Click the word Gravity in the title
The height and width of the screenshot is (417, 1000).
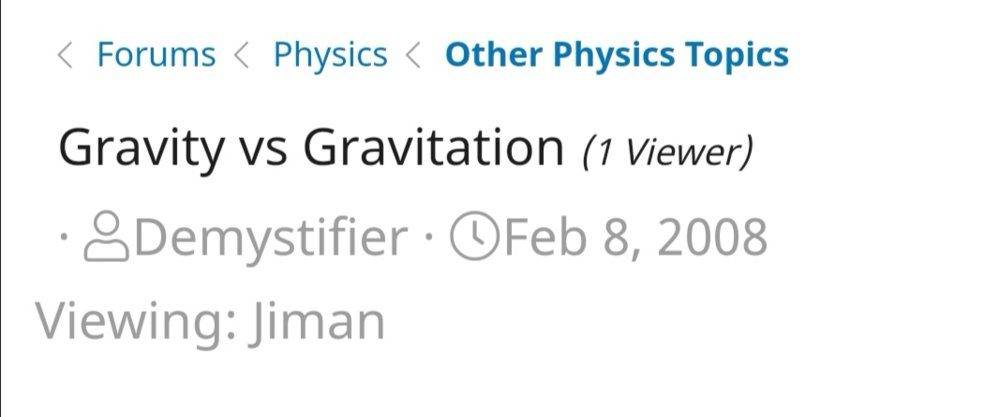pyautogui.click(x=141, y=148)
